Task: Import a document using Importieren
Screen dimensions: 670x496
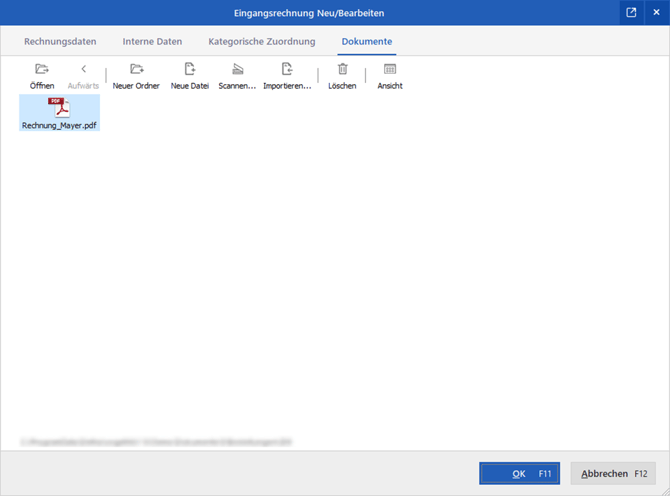Action: pyautogui.click(x=287, y=70)
